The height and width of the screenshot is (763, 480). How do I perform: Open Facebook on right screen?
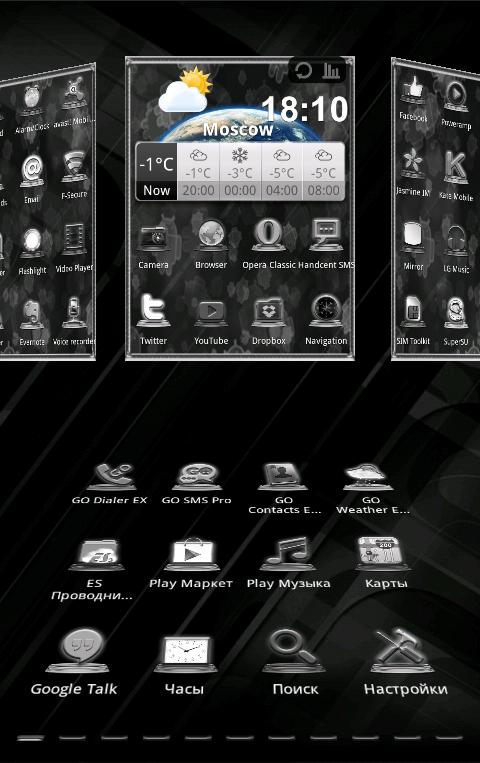coord(413,91)
